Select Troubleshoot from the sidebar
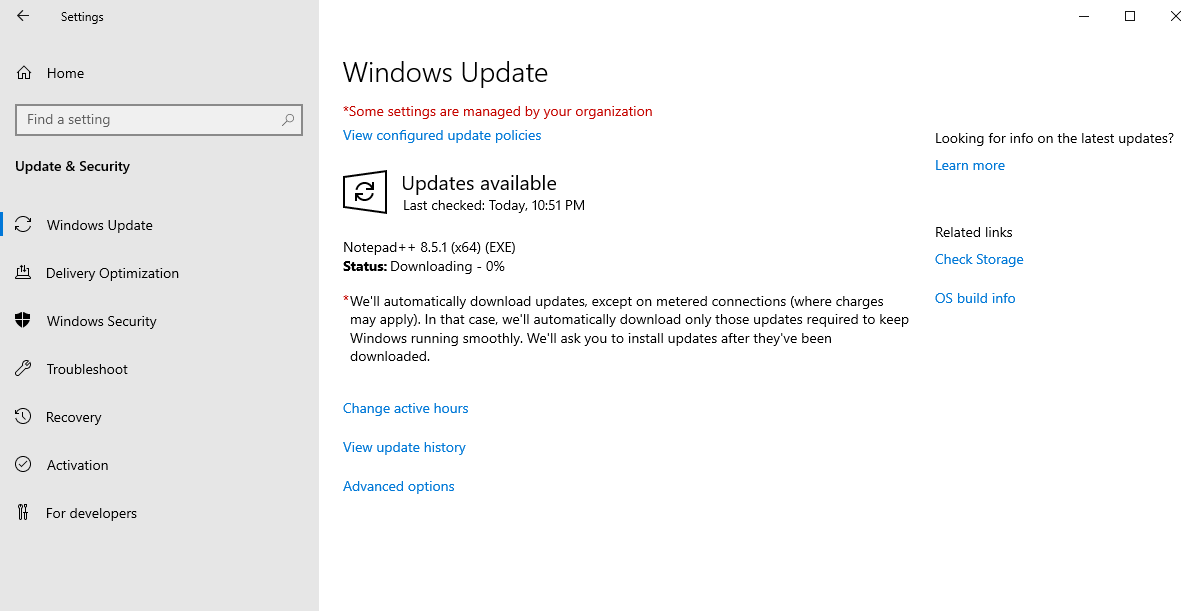 click(87, 369)
